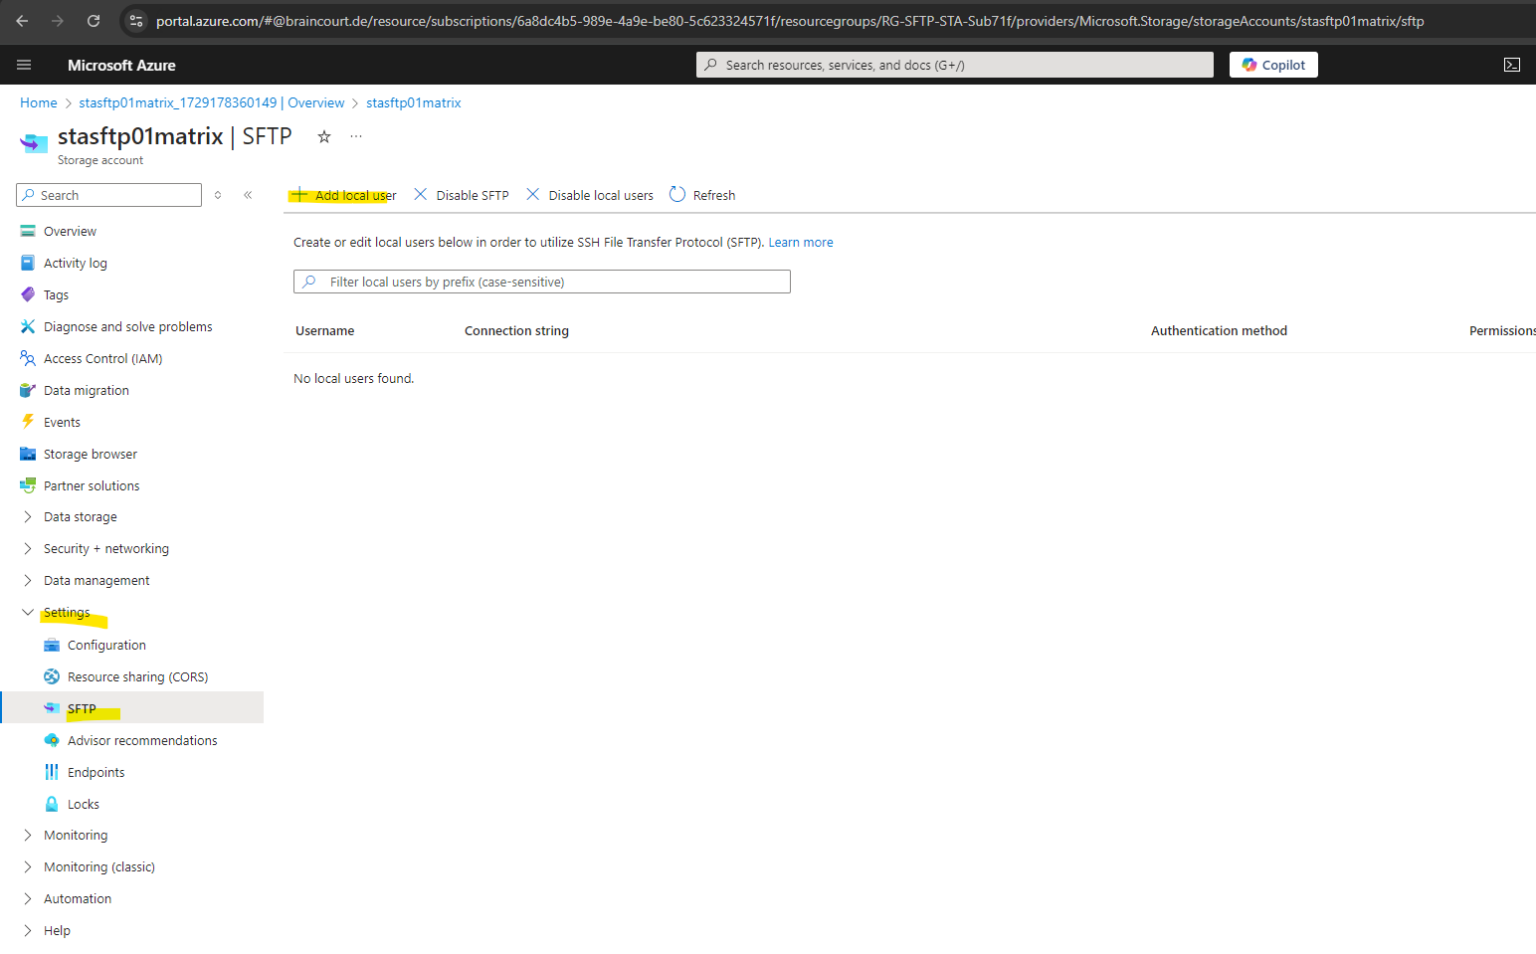Open the Storage browser

90,453
